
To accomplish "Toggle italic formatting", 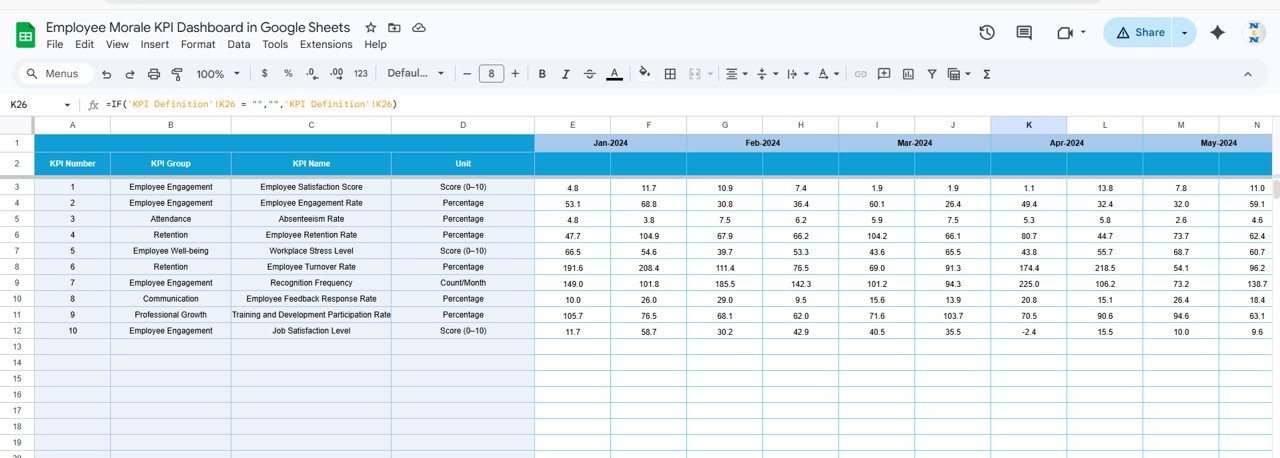I will [x=566, y=74].
